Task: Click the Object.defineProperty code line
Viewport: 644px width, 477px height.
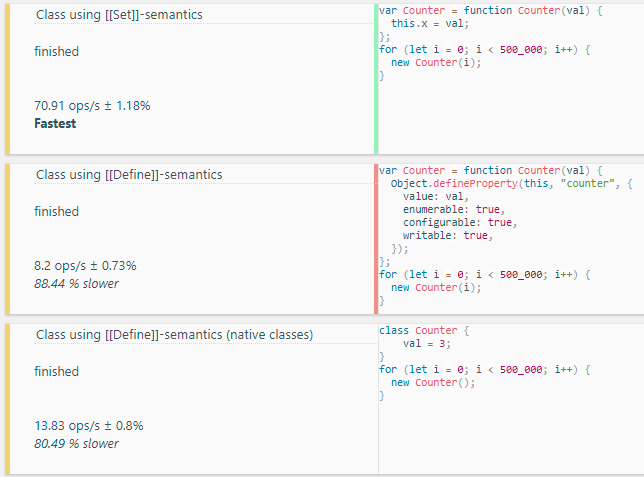Action: 512,183
